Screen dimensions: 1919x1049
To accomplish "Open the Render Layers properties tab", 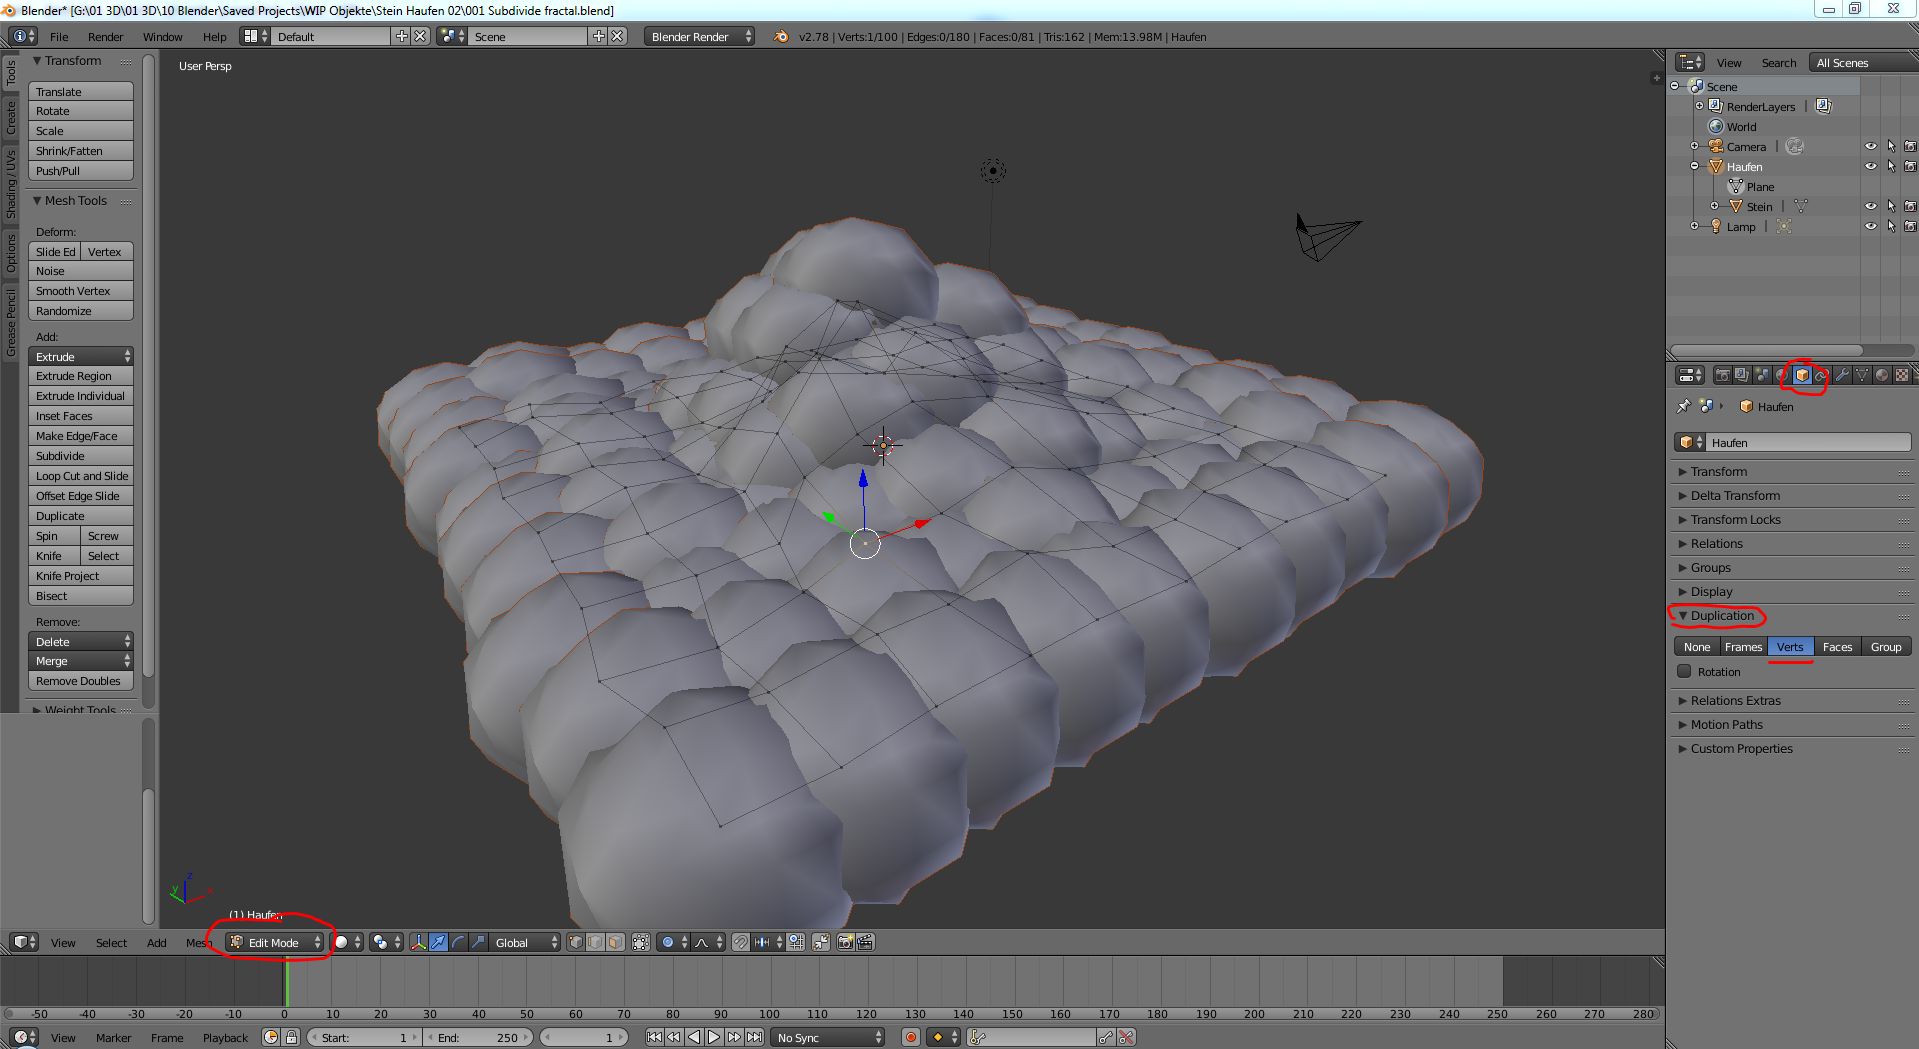I will pyautogui.click(x=1742, y=375).
